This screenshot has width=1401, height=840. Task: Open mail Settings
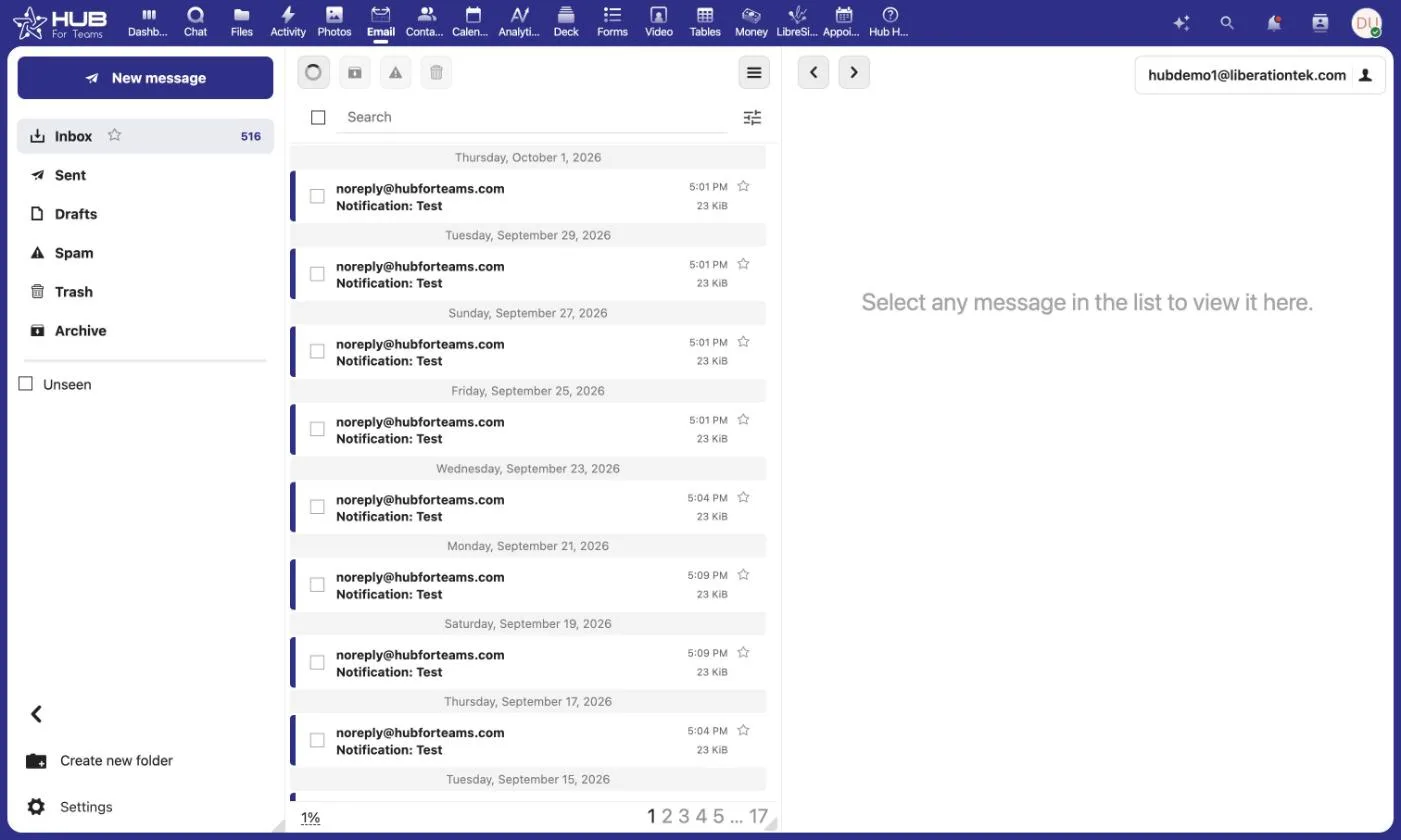tap(70, 807)
